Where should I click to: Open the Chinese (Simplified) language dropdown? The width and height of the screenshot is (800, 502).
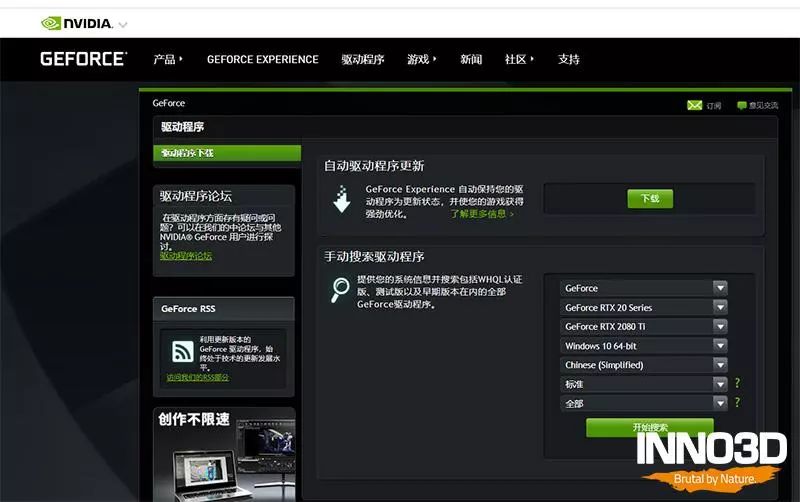pyautogui.click(x=643, y=365)
